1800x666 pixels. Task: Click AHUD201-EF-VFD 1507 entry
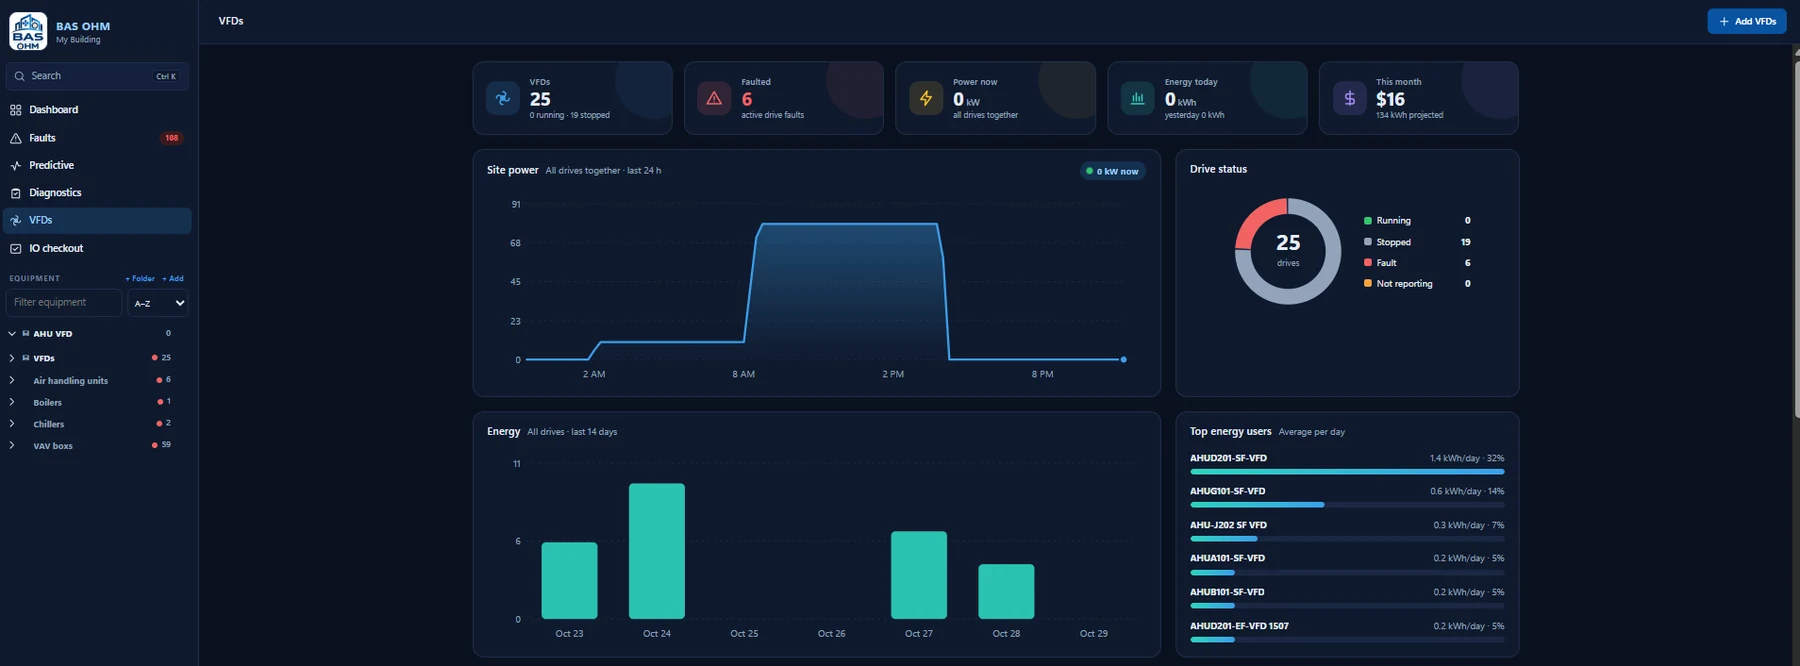click(1239, 626)
